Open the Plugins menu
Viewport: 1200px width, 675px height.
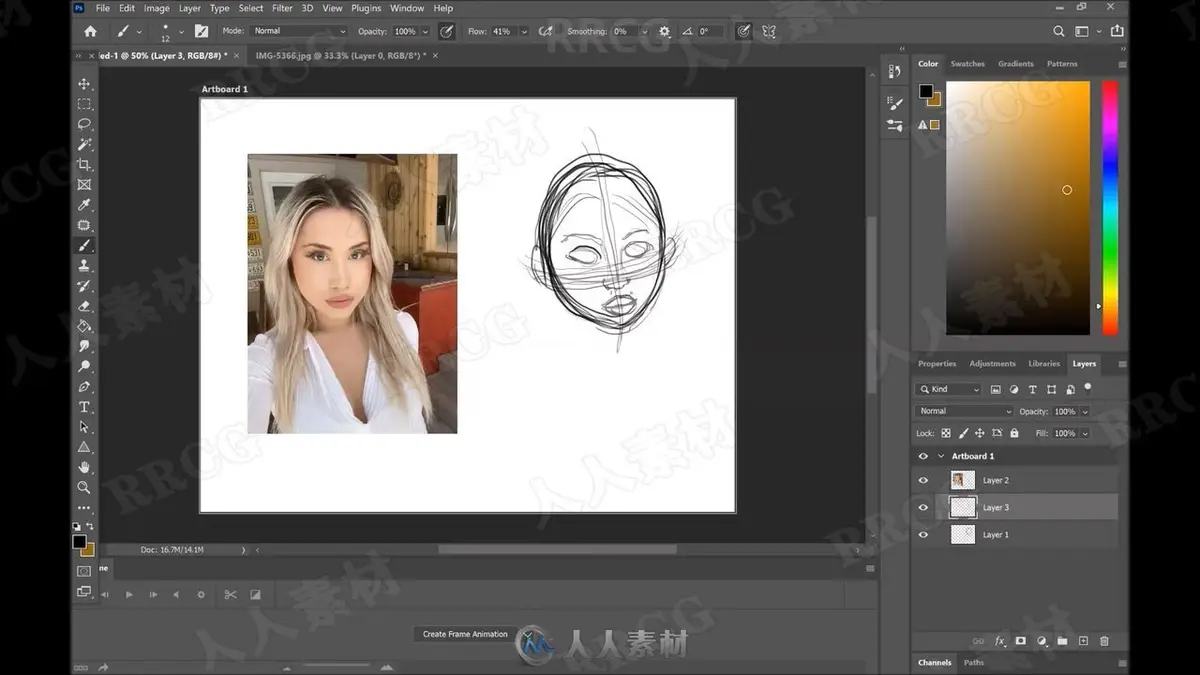(366, 8)
